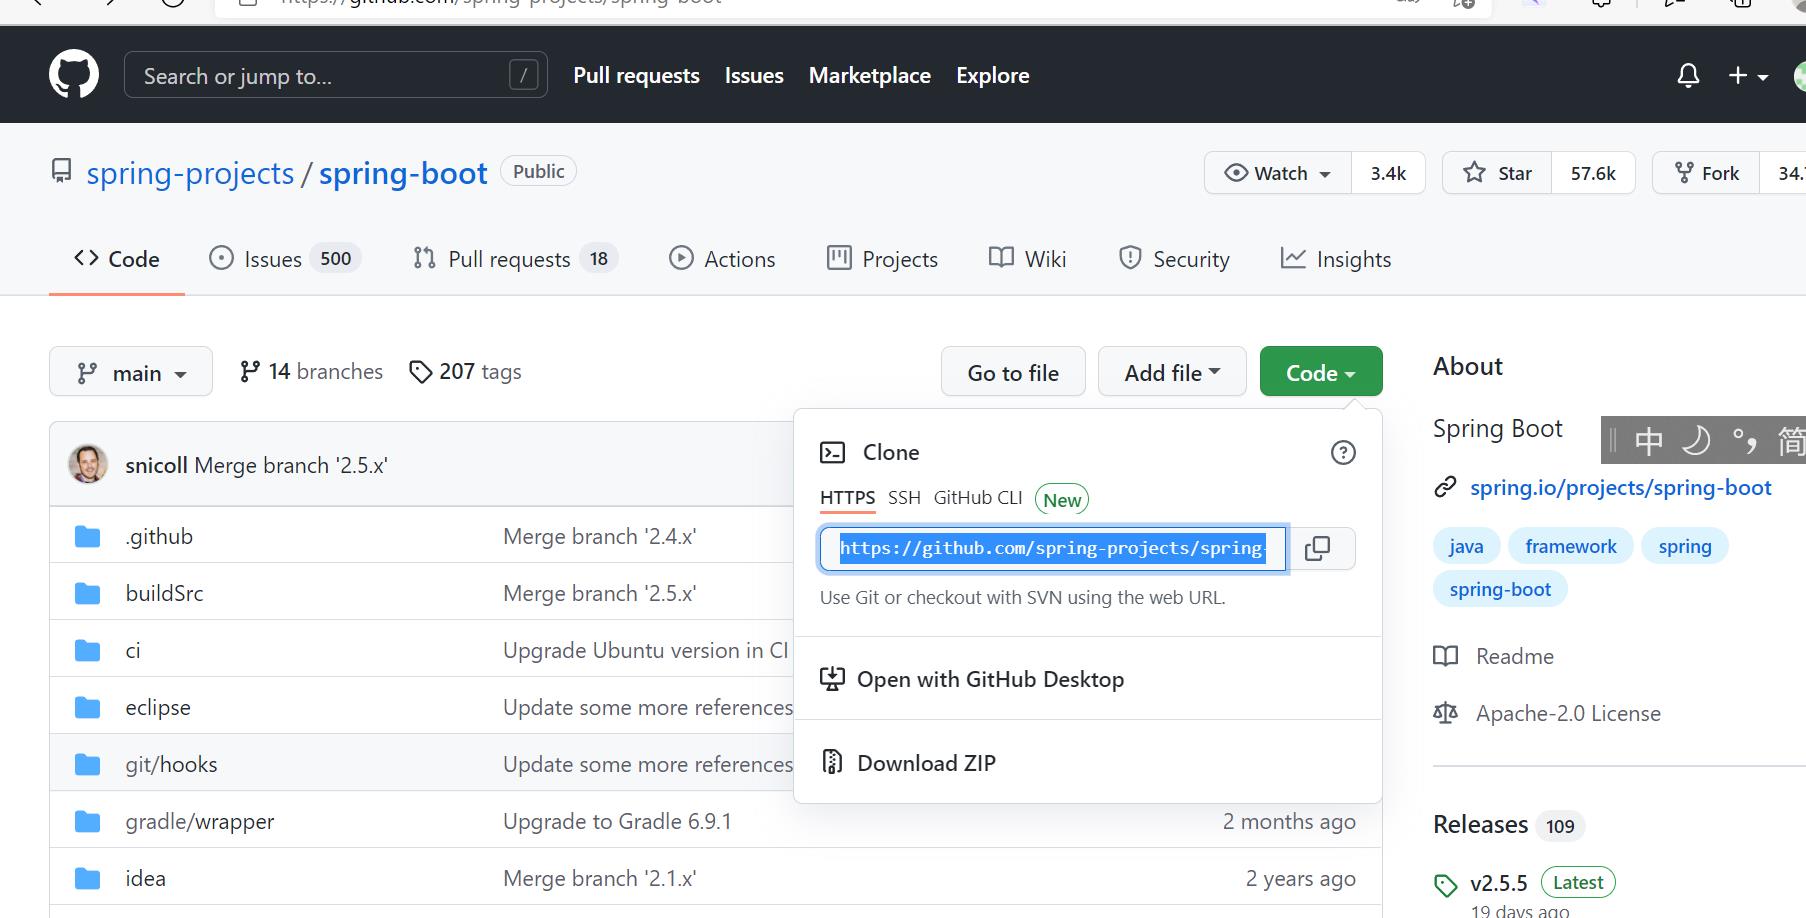Click snicoll's avatar thumbnail

[88, 464]
